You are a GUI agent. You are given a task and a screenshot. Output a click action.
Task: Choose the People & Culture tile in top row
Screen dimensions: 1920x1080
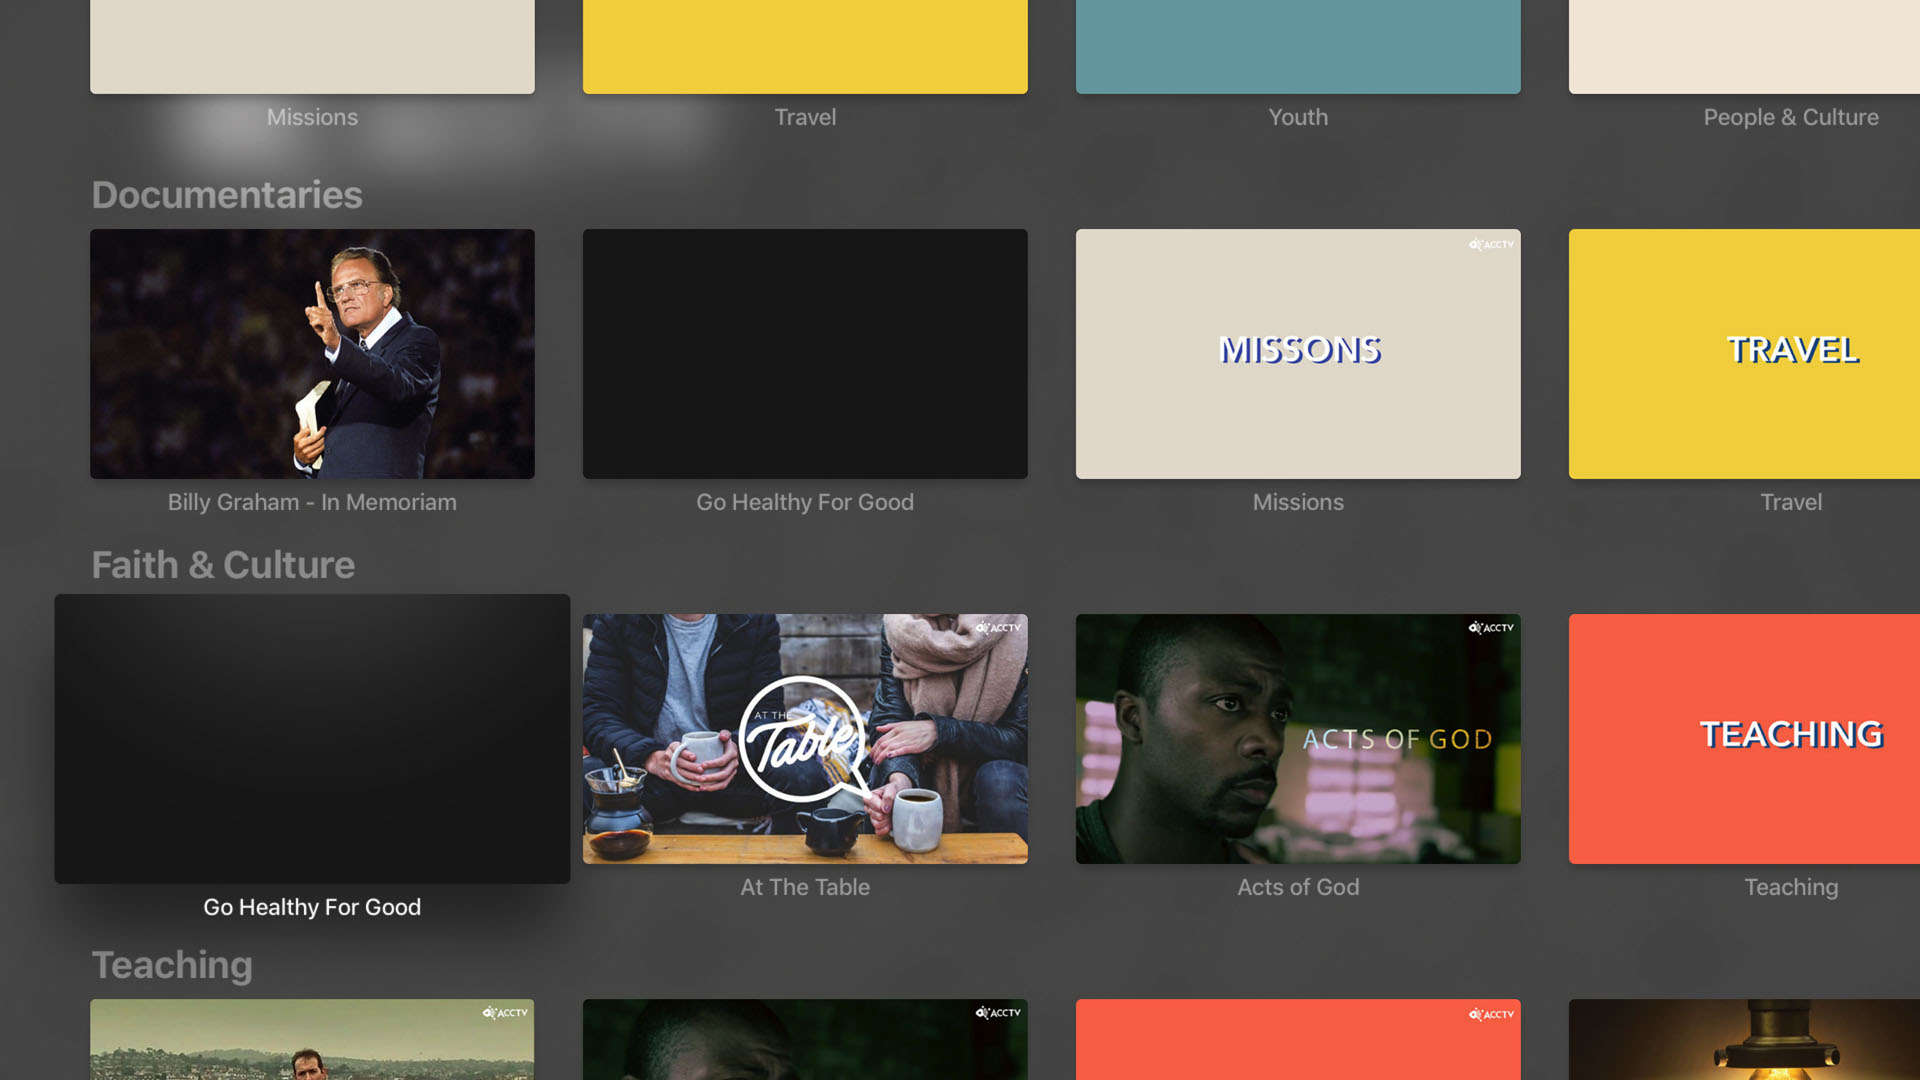pyautogui.click(x=1744, y=47)
